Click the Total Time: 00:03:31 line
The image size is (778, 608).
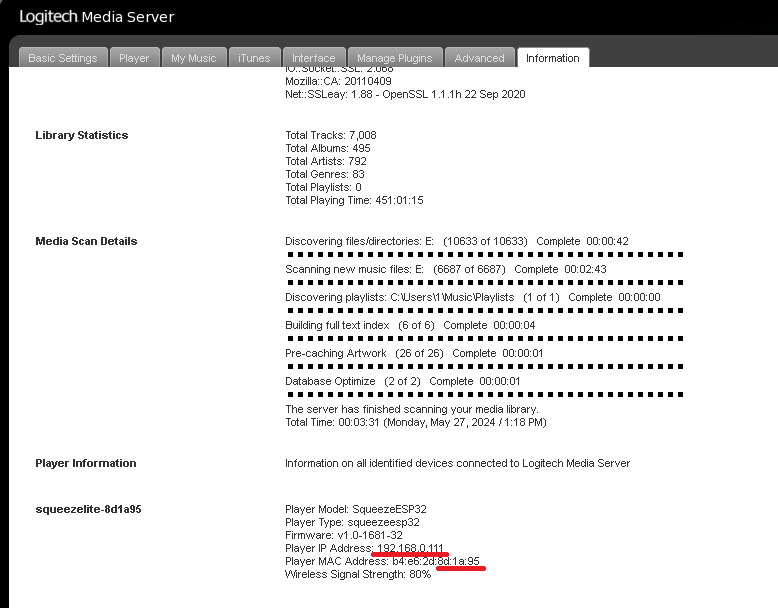[416, 422]
